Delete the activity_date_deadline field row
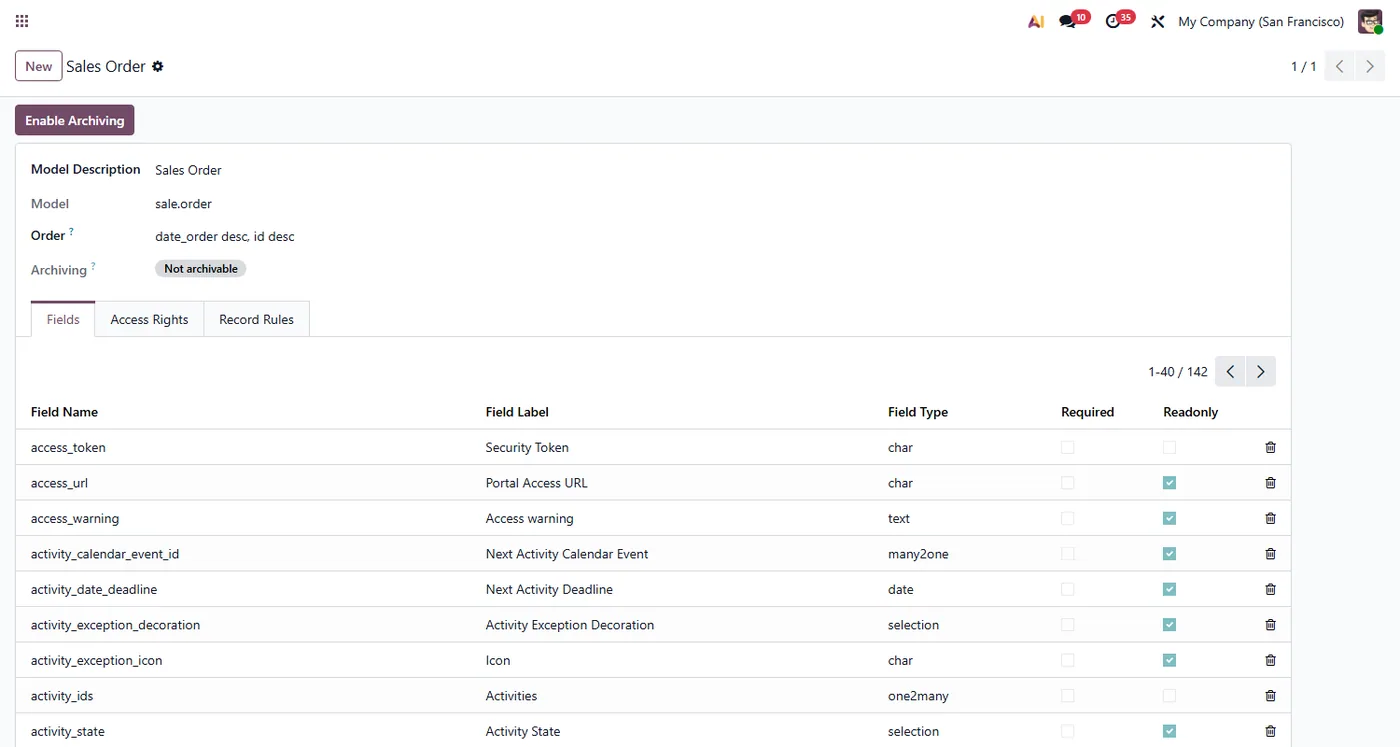The height and width of the screenshot is (747, 1400). coord(1270,589)
